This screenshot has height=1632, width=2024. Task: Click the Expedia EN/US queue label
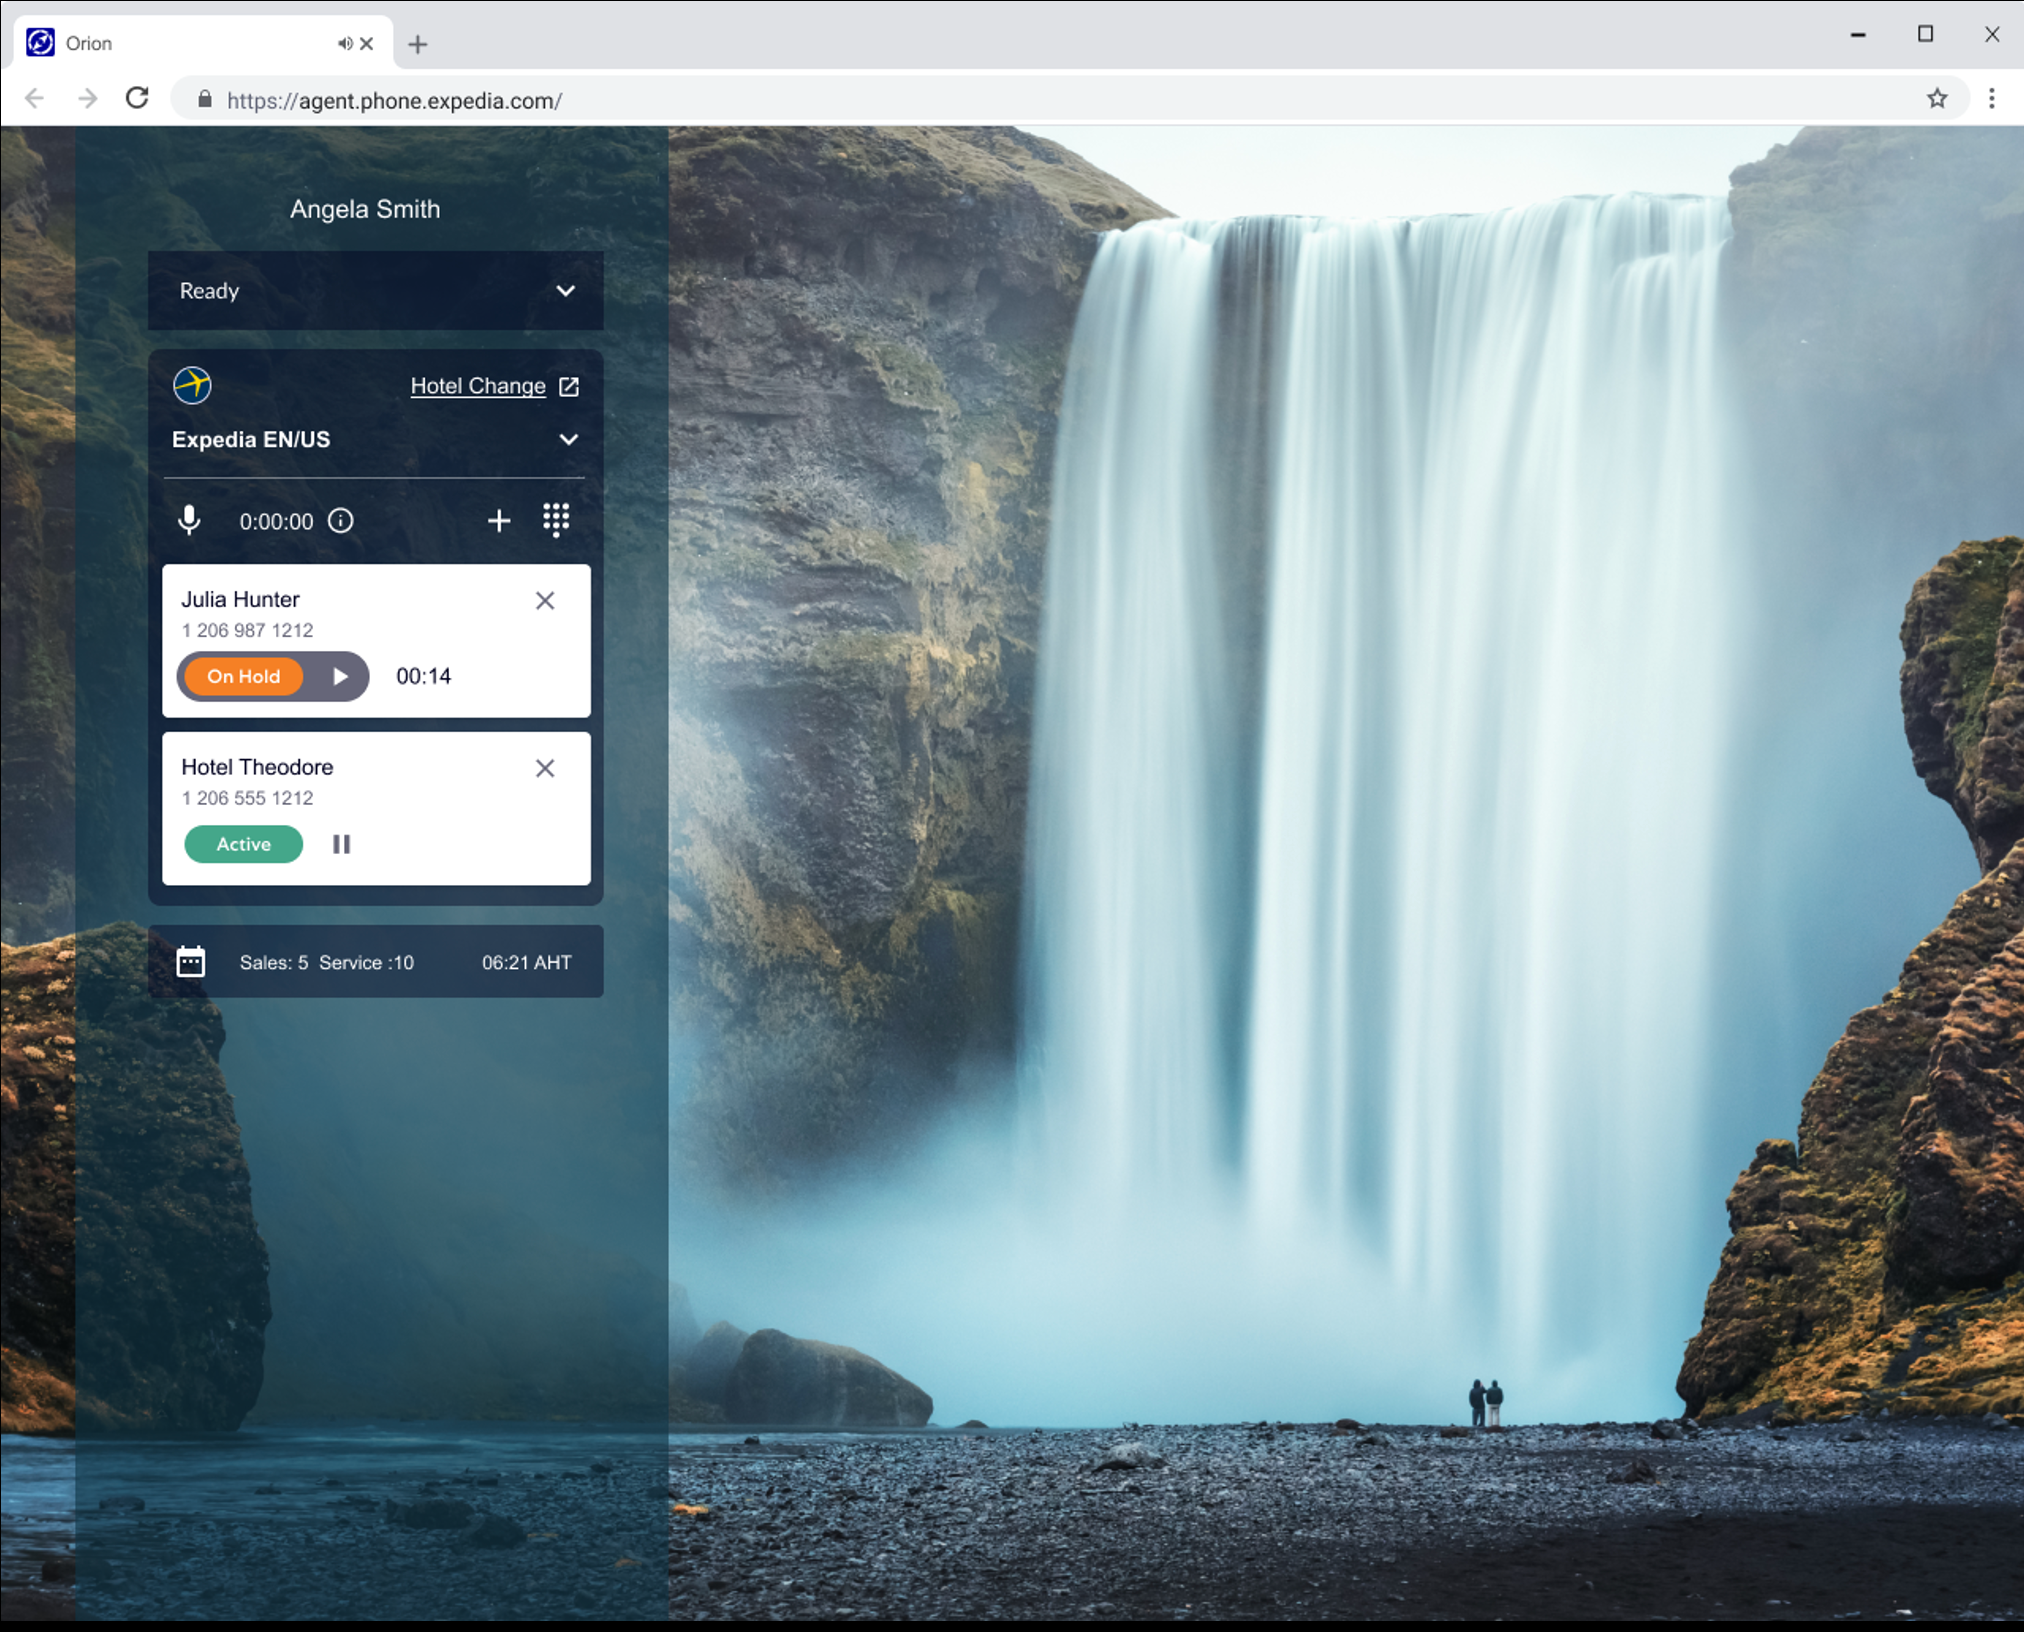pyautogui.click(x=251, y=440)
